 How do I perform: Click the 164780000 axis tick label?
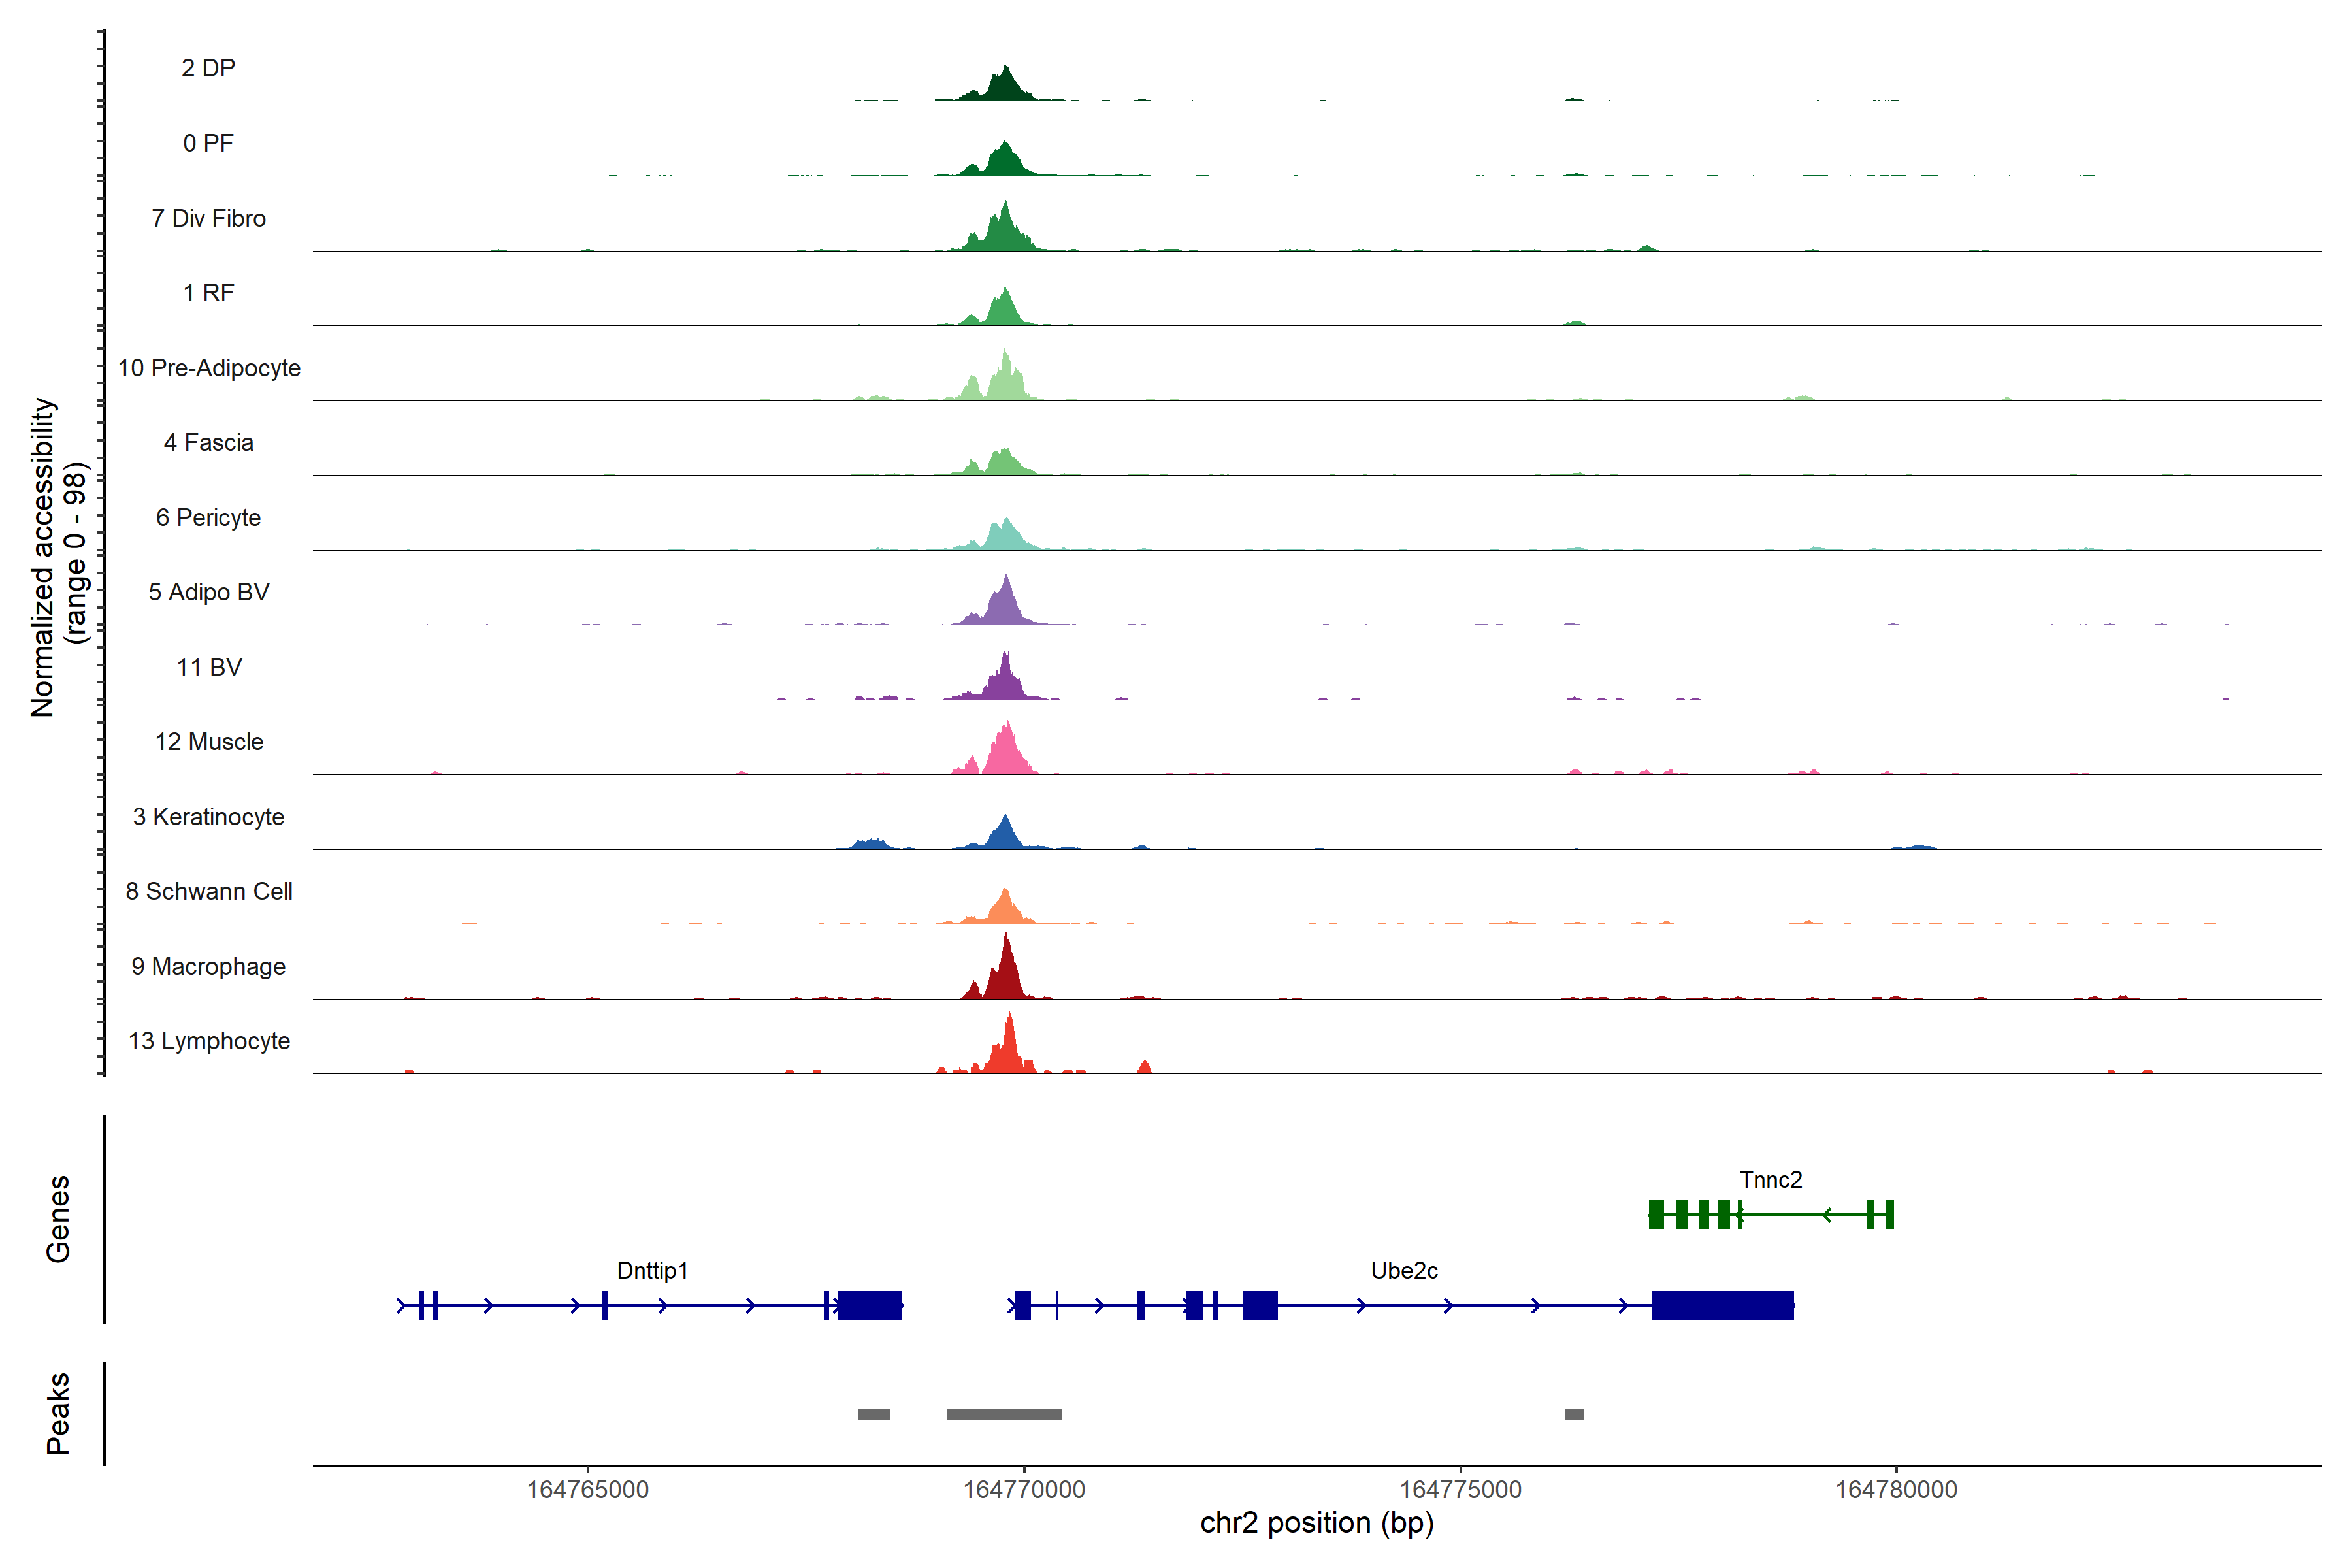click(x=1896, y=1490)
